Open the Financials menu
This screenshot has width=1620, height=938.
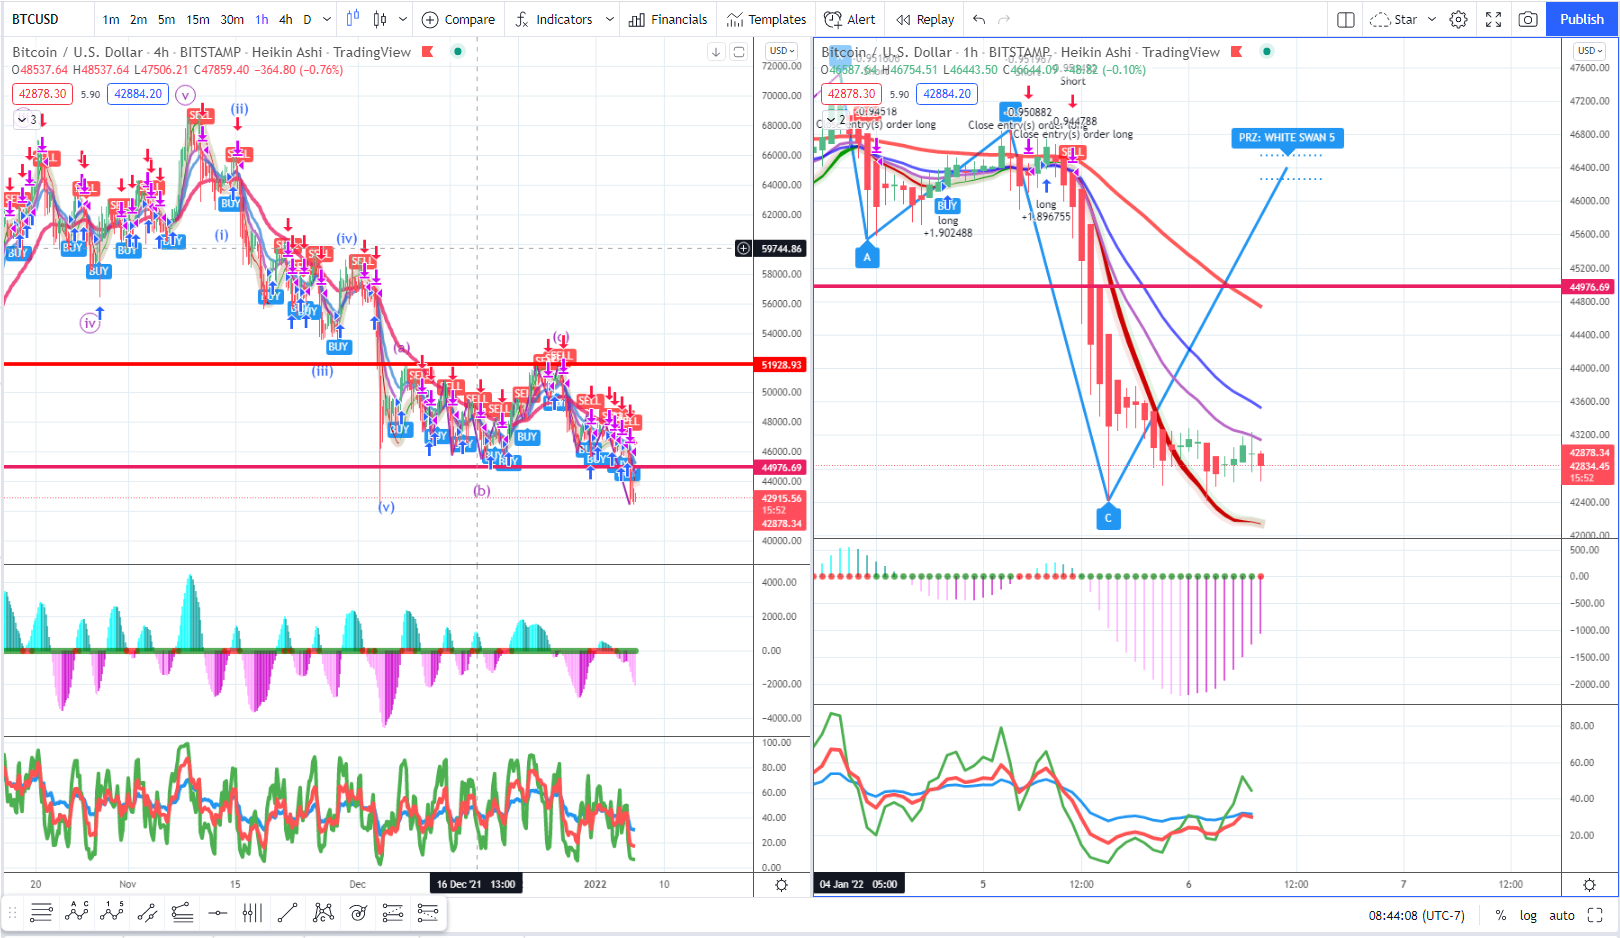(x=668, y=19)
